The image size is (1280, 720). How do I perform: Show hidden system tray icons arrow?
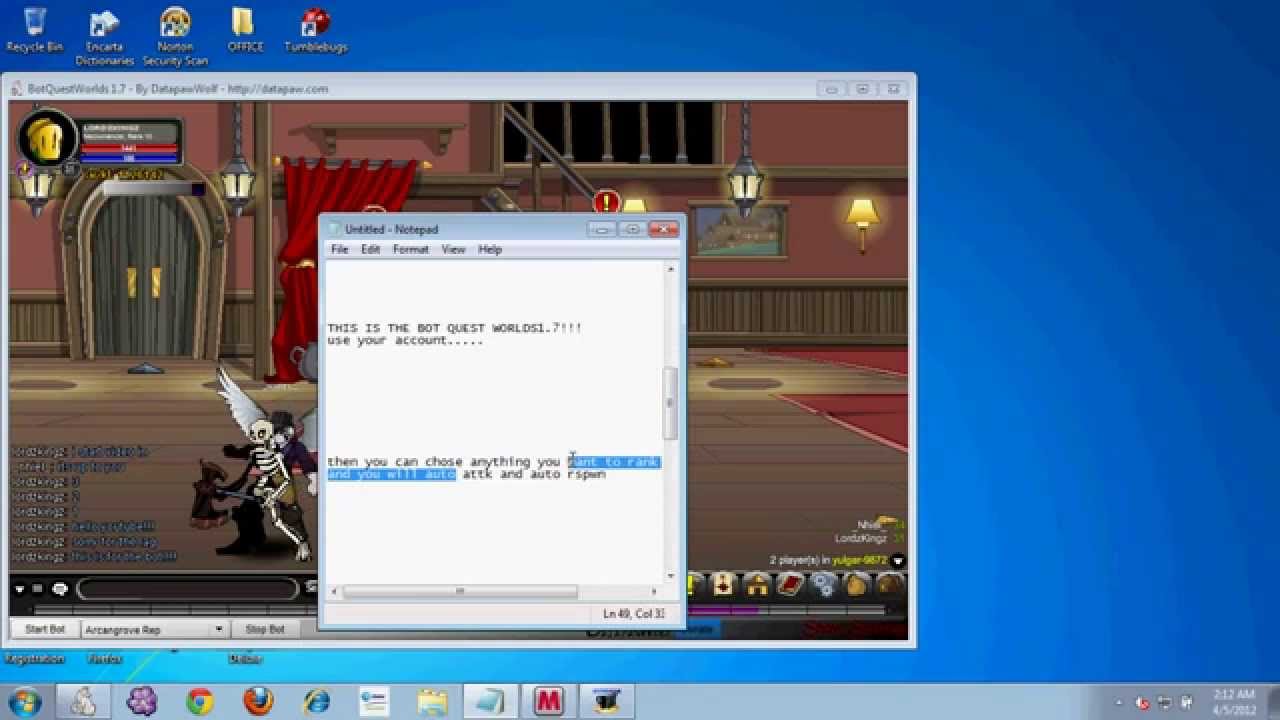(1118, 701)
